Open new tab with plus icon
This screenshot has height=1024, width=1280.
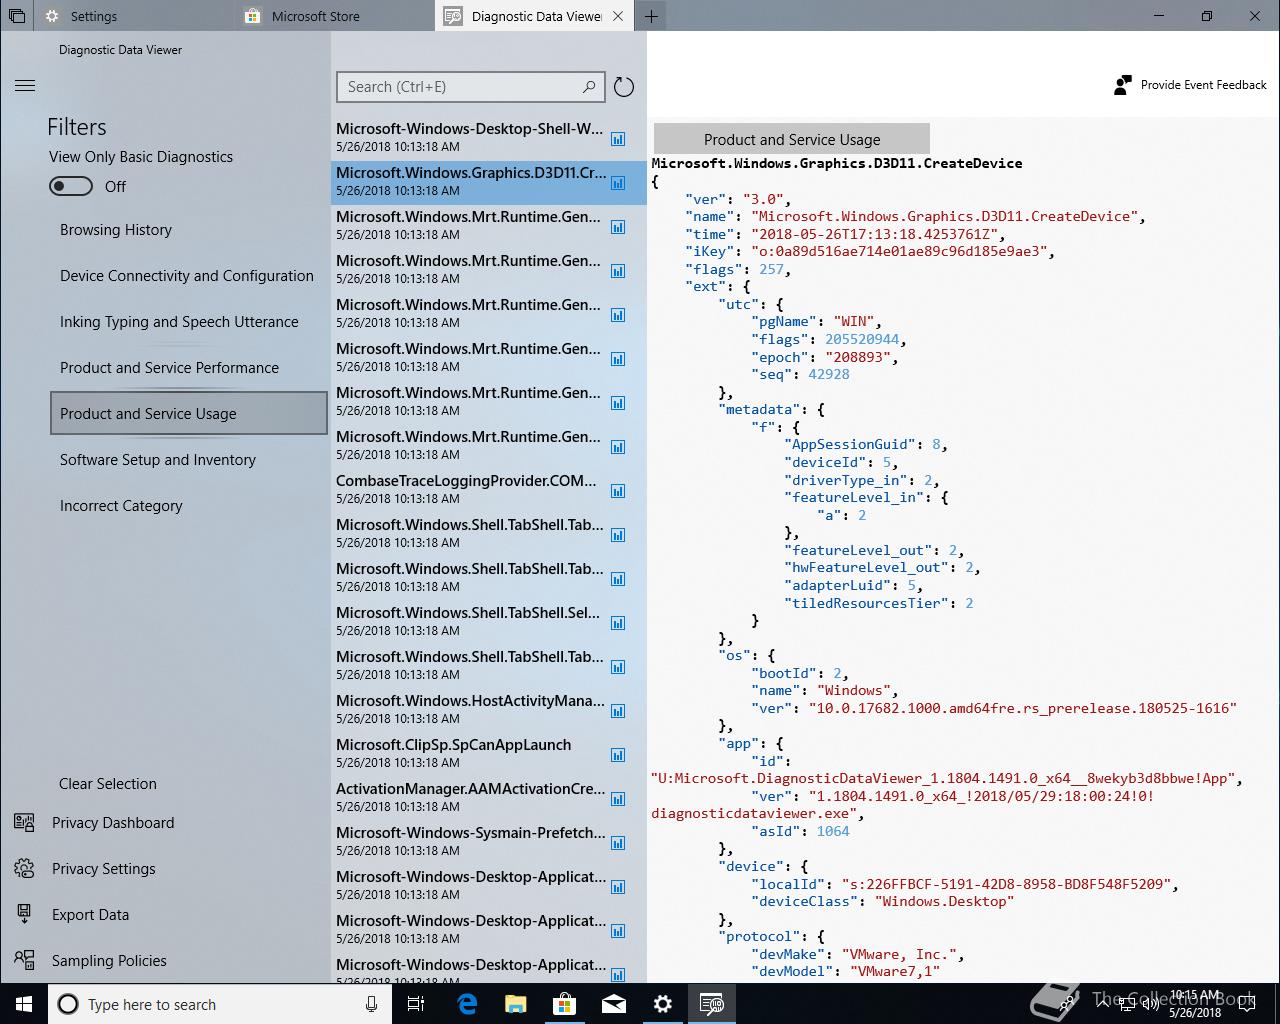click(x=651, y=16)
